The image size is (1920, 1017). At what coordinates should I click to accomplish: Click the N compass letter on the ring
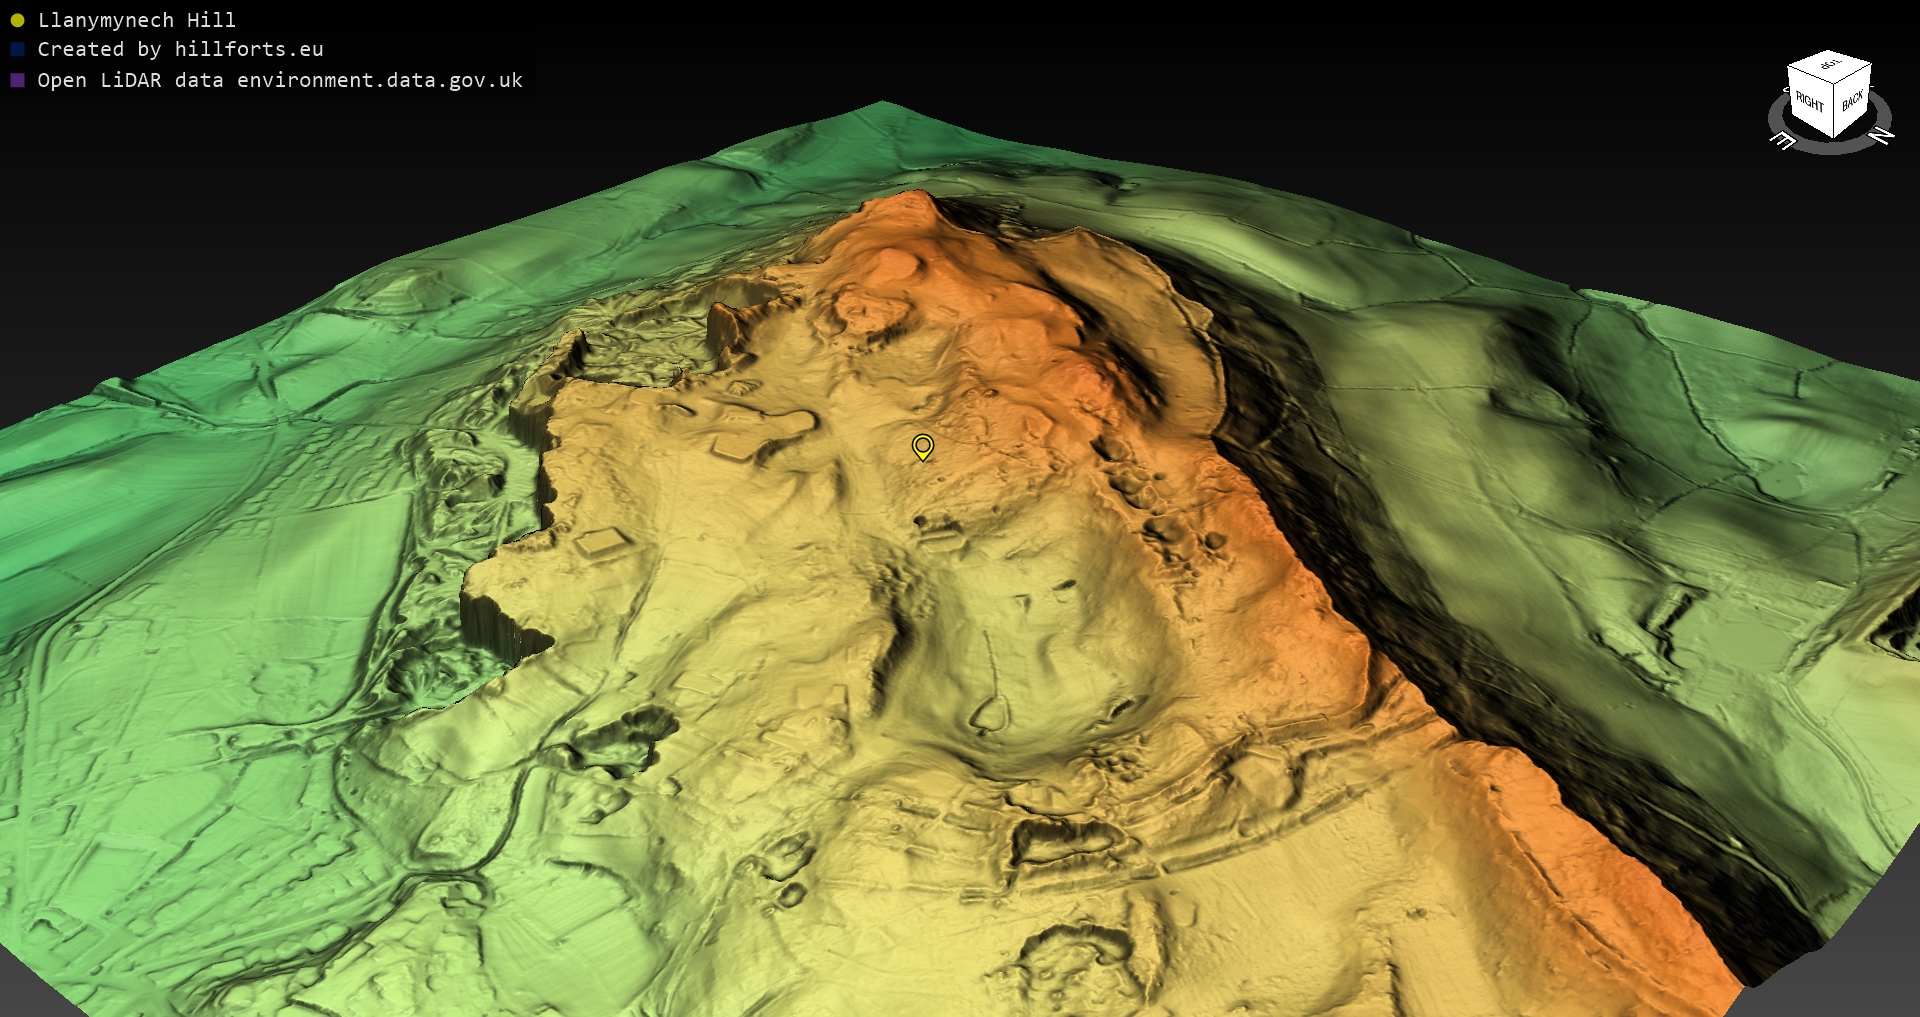[x=1880, y=135]
